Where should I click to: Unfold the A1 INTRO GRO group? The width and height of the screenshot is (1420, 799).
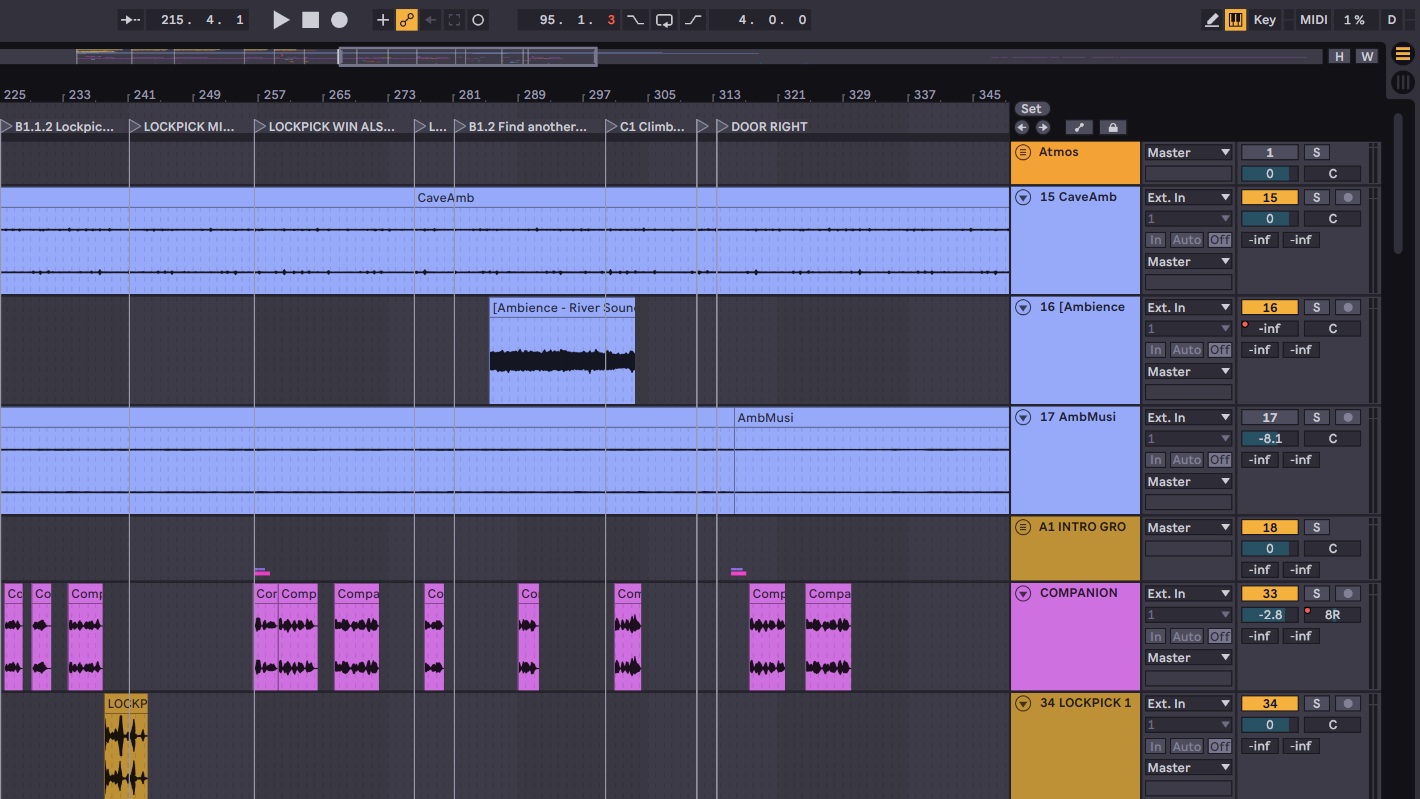pos(1022,527)
